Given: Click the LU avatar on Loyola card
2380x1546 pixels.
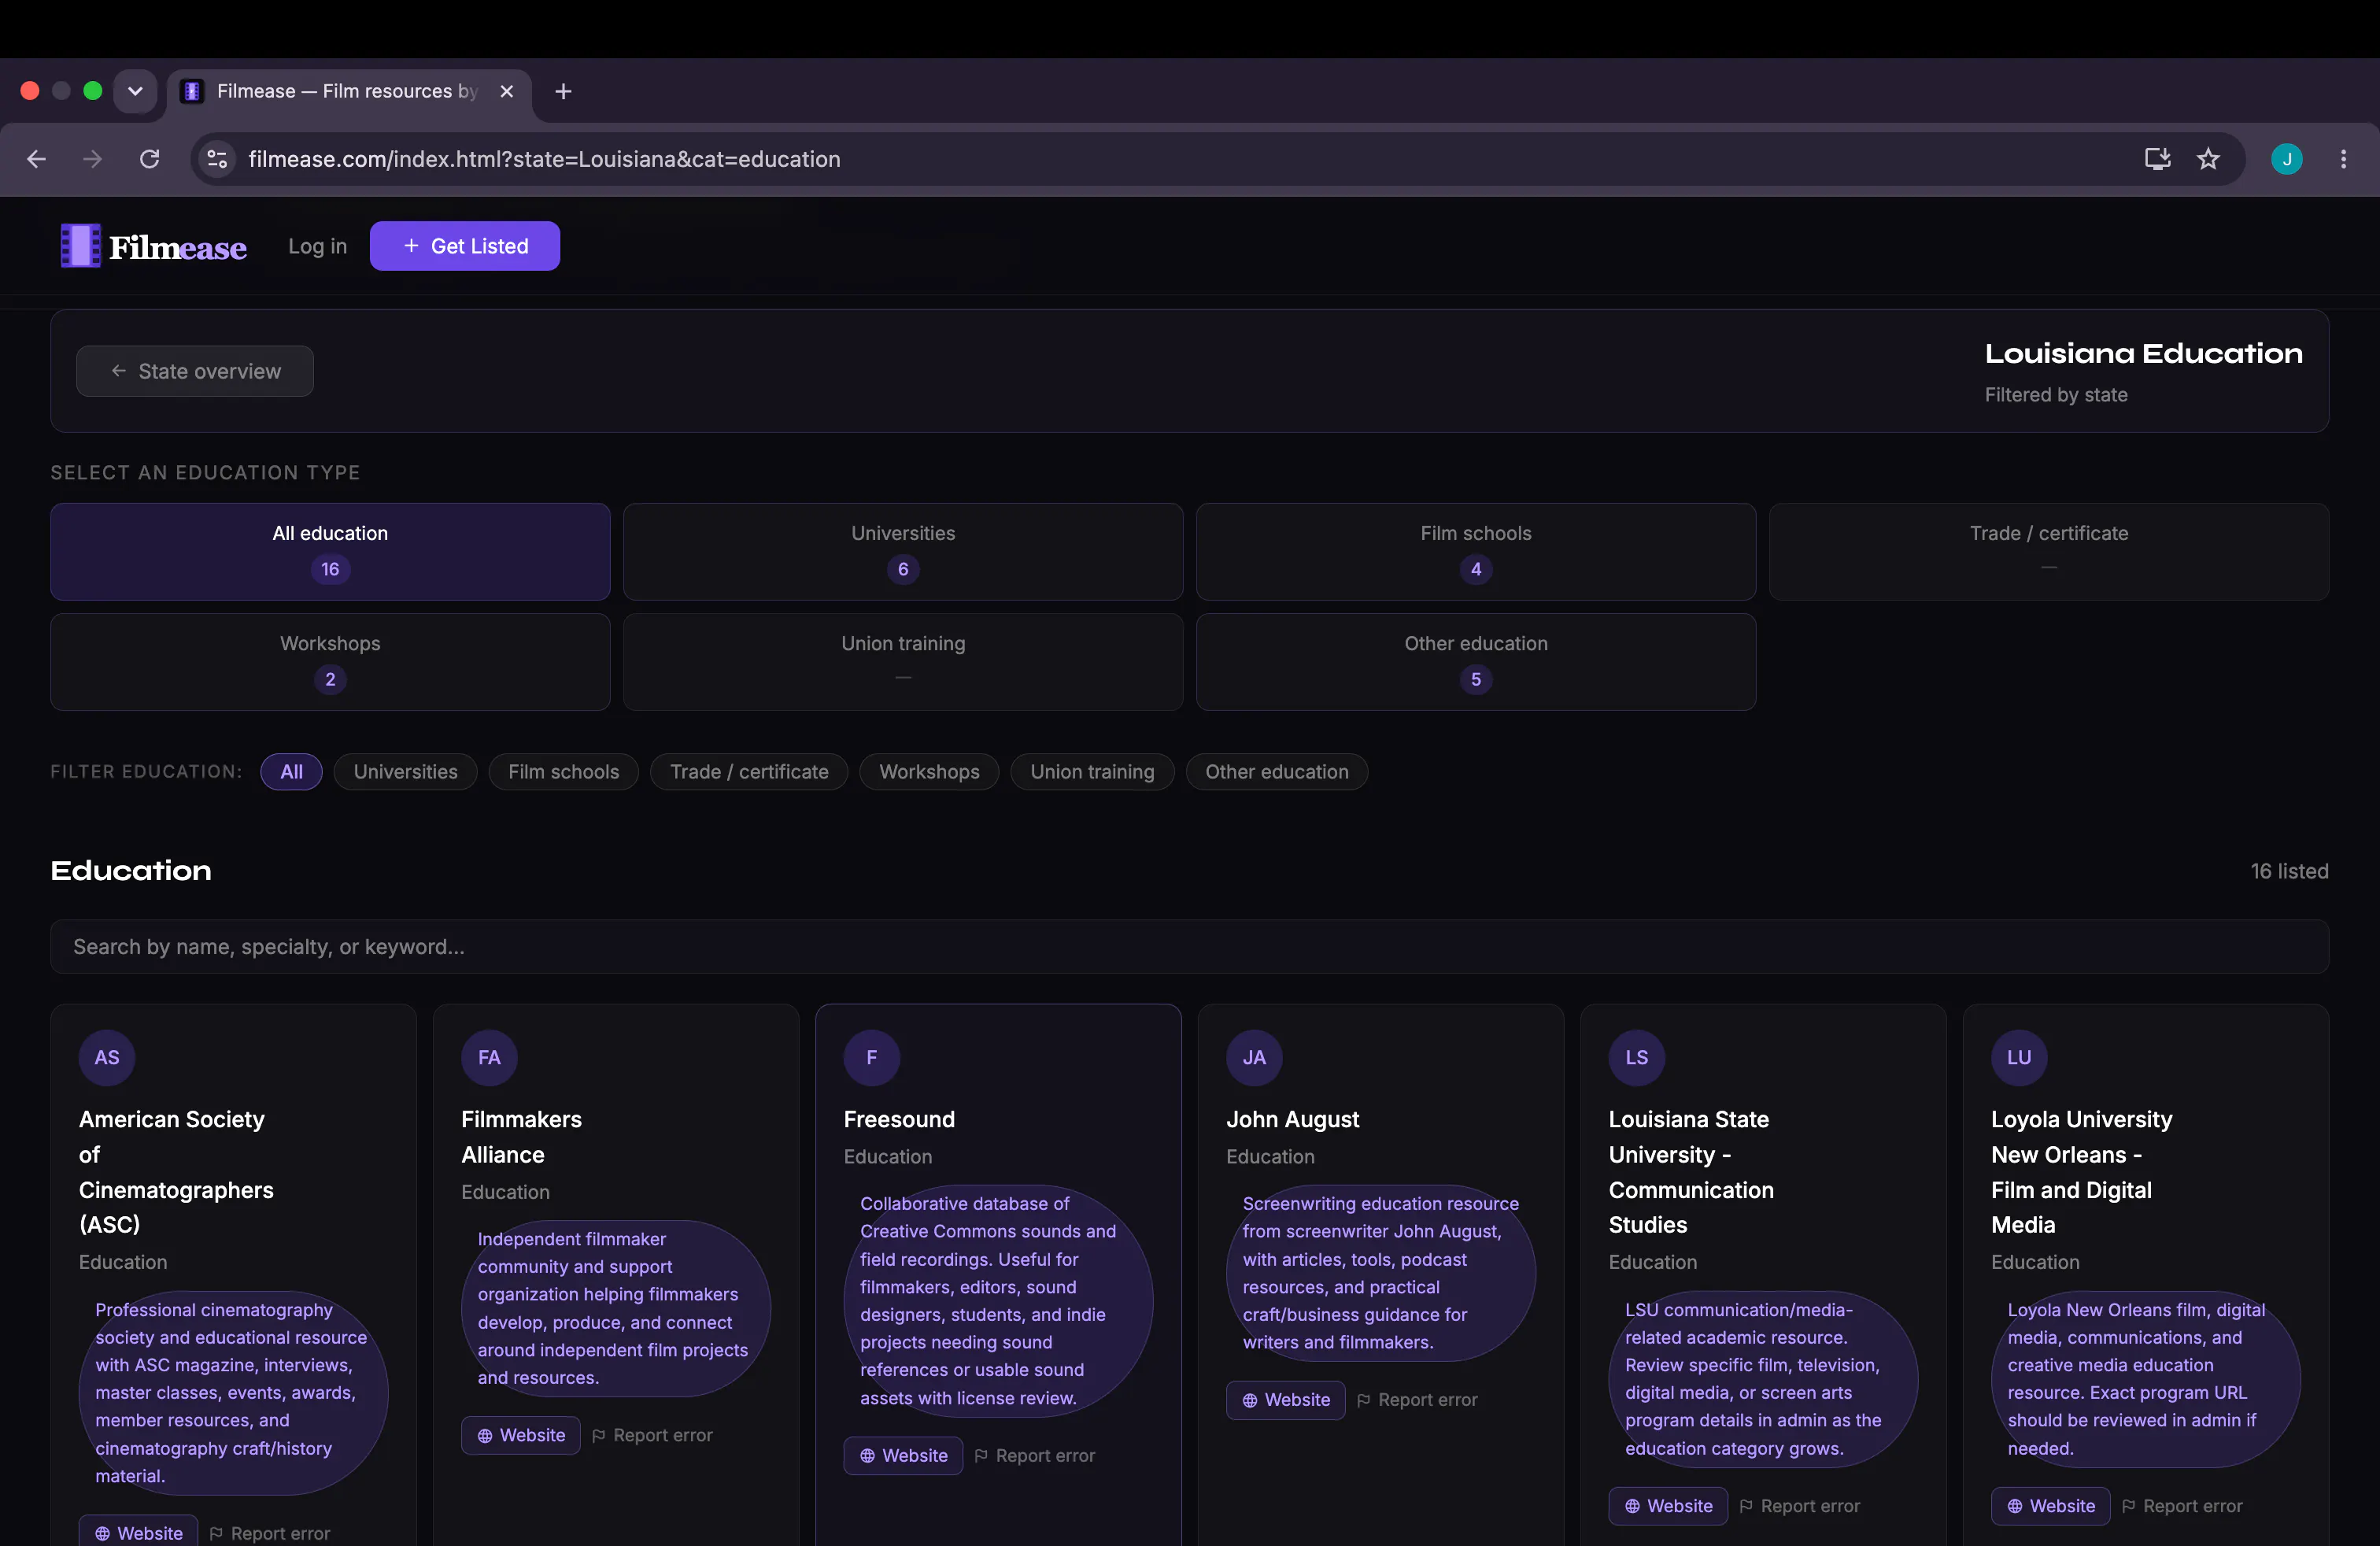Looking at the screenshot, I should pos(2019,1057).
